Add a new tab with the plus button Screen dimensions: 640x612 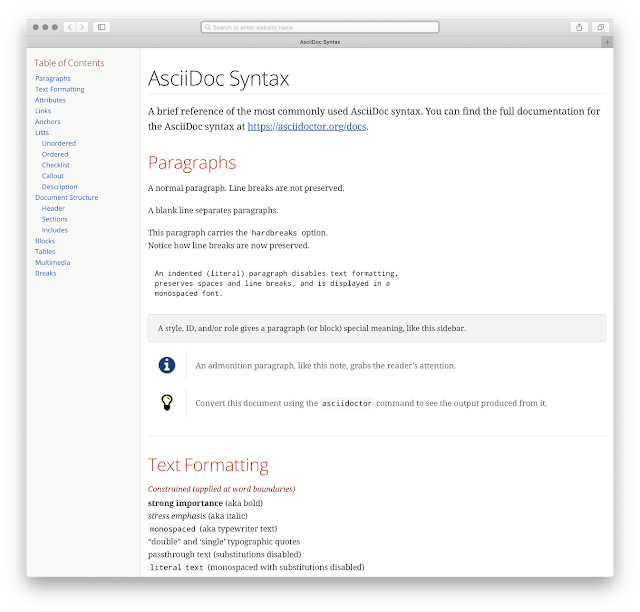click(x=607, y=42)
